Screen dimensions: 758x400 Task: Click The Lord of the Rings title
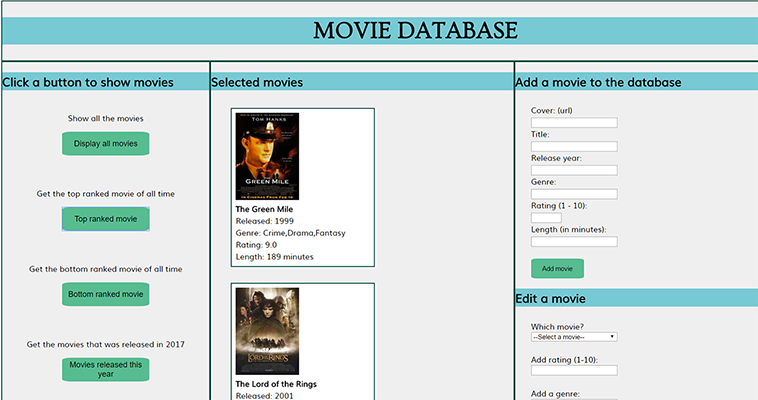point(276,384)
